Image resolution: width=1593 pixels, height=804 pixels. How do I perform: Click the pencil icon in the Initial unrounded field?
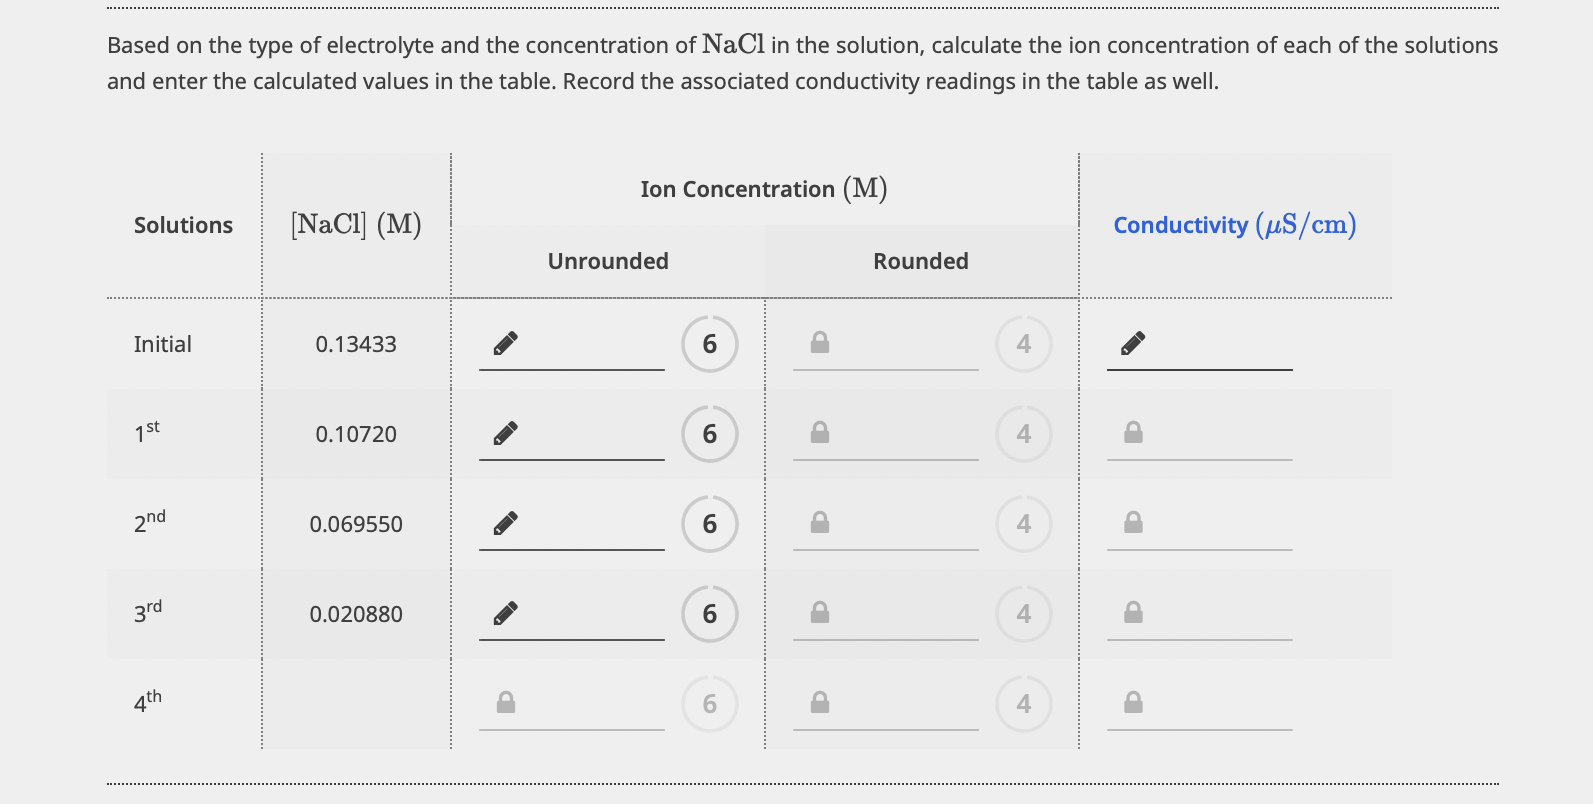click(x=506, y=344)
